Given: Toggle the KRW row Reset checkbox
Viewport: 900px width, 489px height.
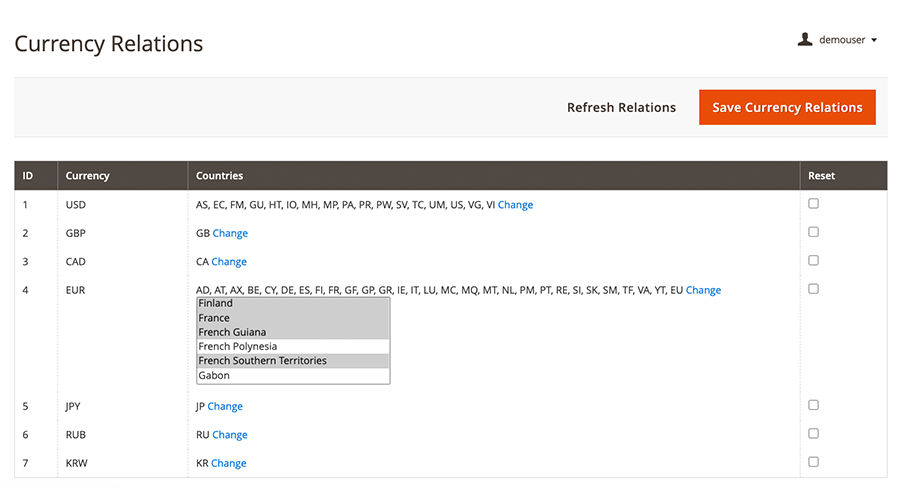Looking at the screenshot, I should 813,462.
